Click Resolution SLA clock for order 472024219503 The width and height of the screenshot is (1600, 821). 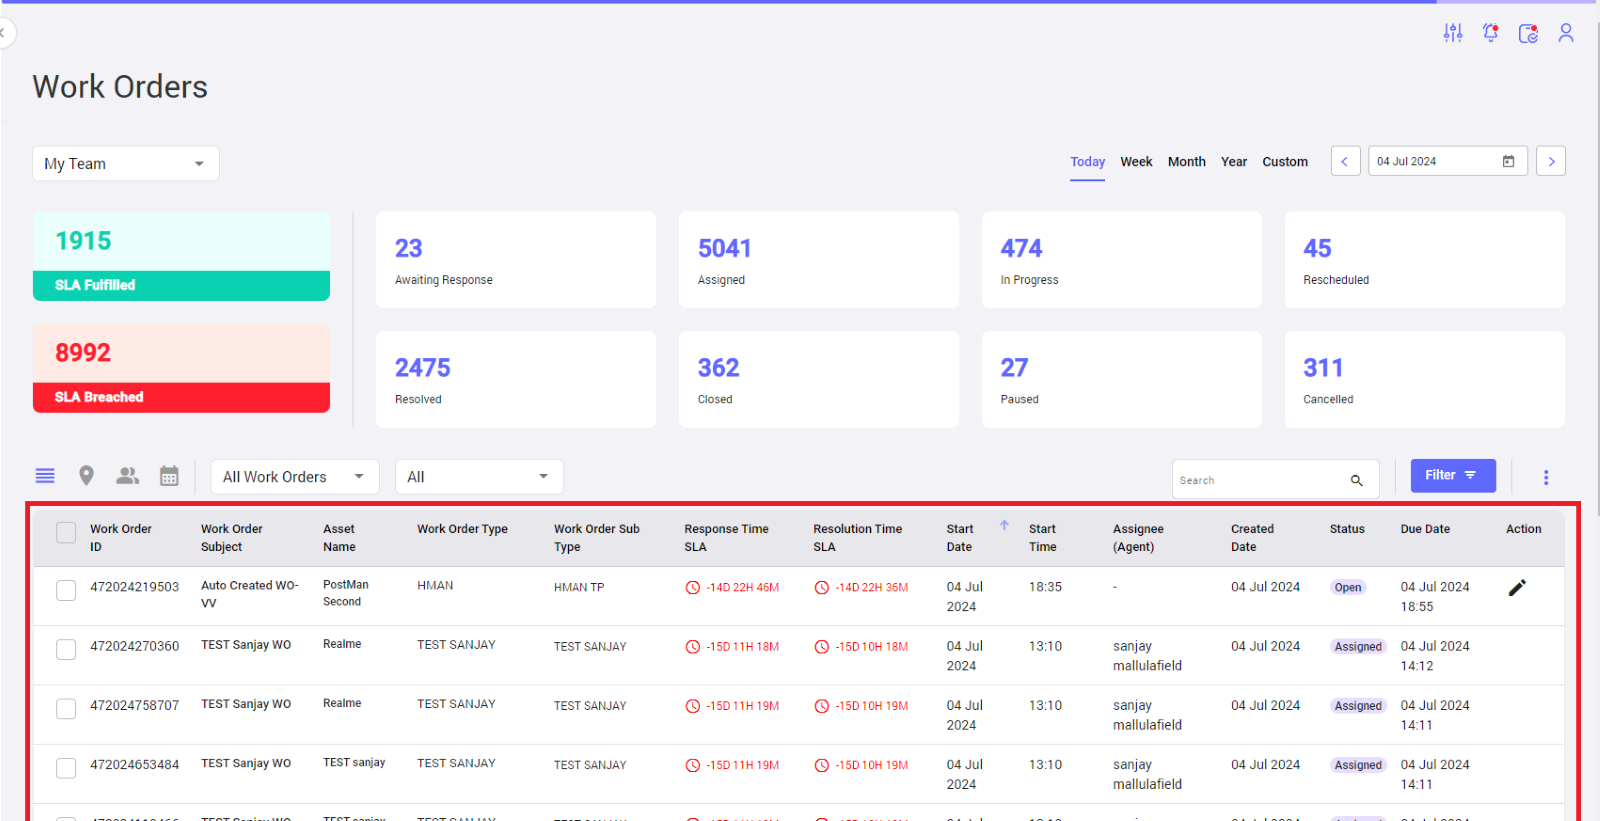coord(822,588)
